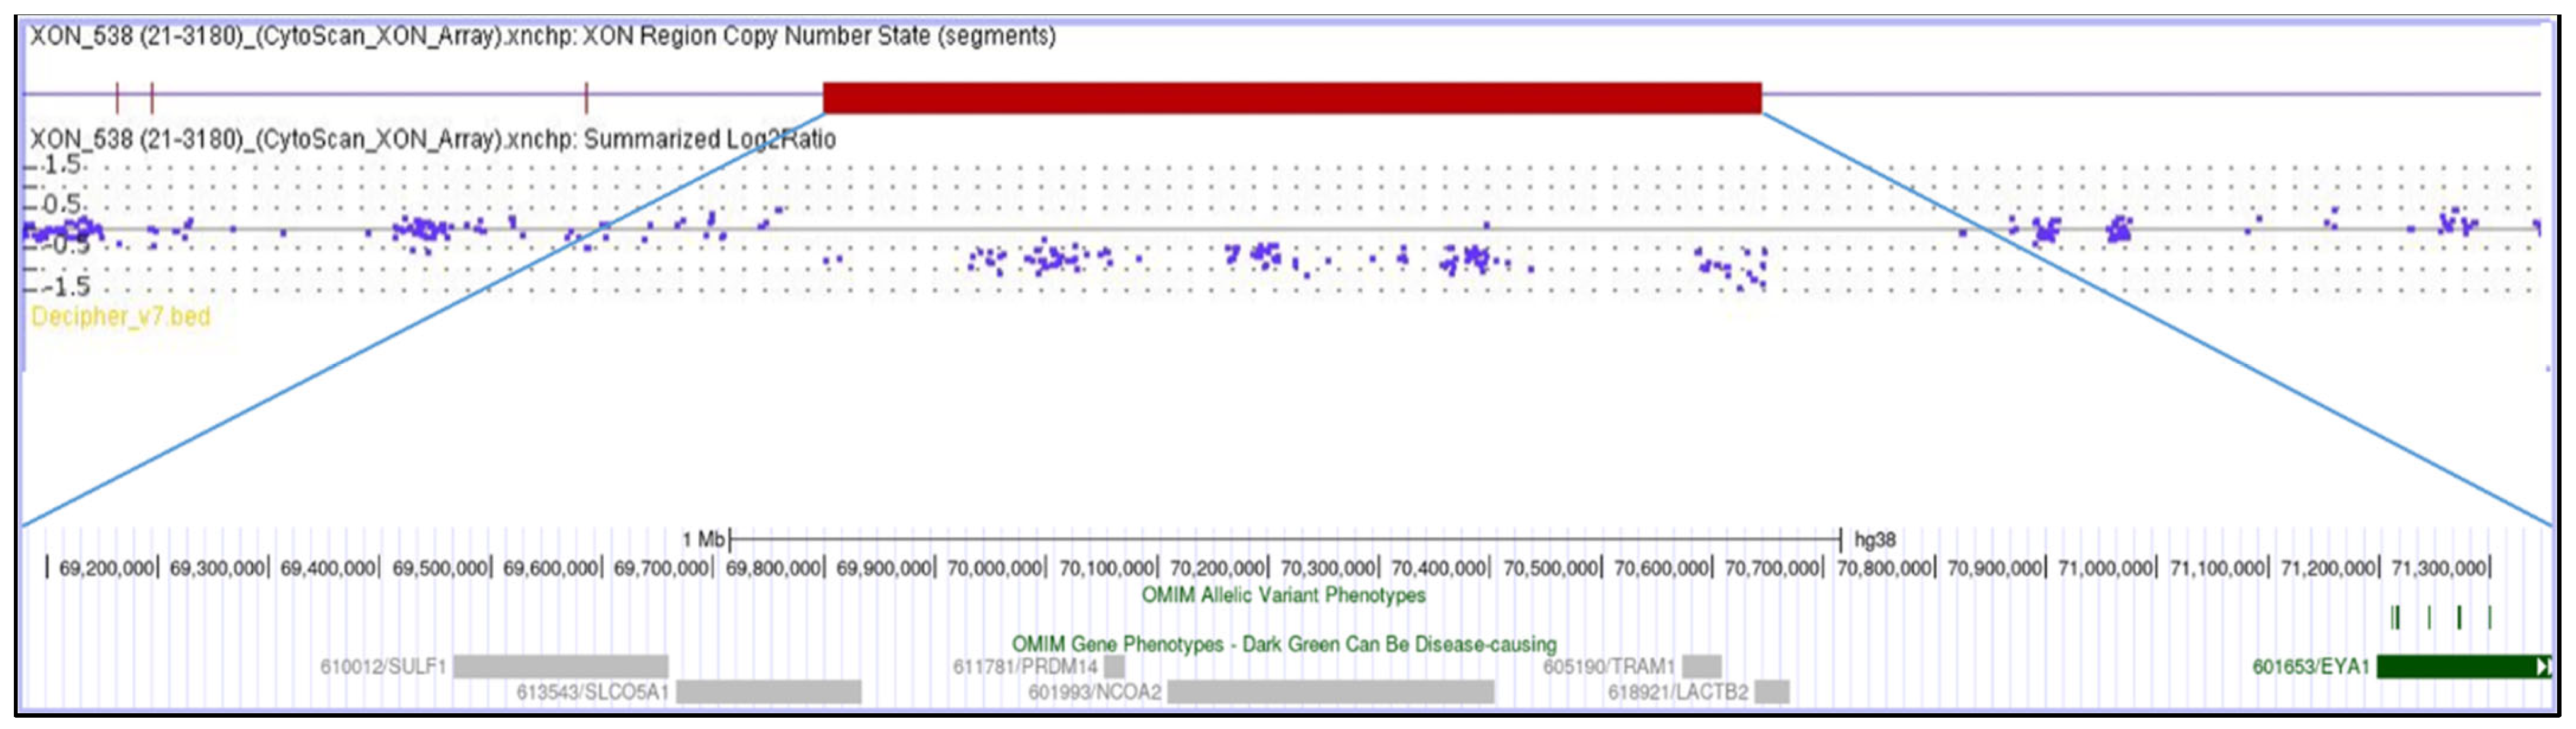Click the 70,000,000 position on the ruler
The width and height of the screenshot is (2576, 729).
(995, 568)
